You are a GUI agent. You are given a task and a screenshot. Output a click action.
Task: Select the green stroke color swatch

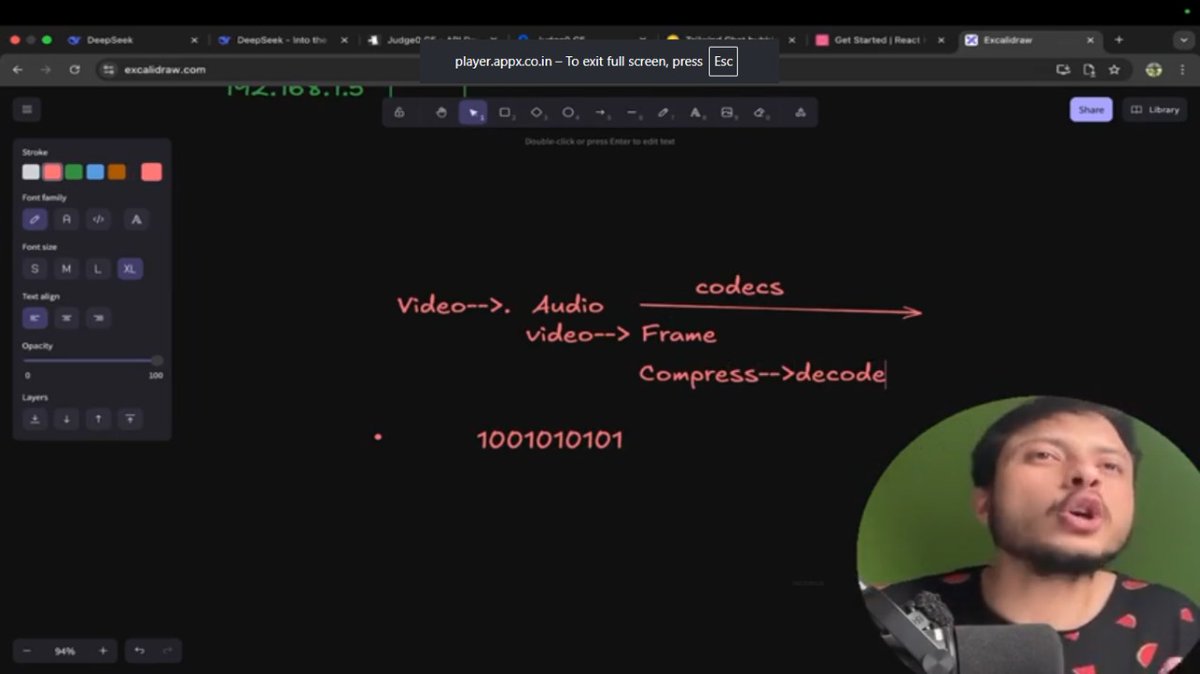pos(73,171)
